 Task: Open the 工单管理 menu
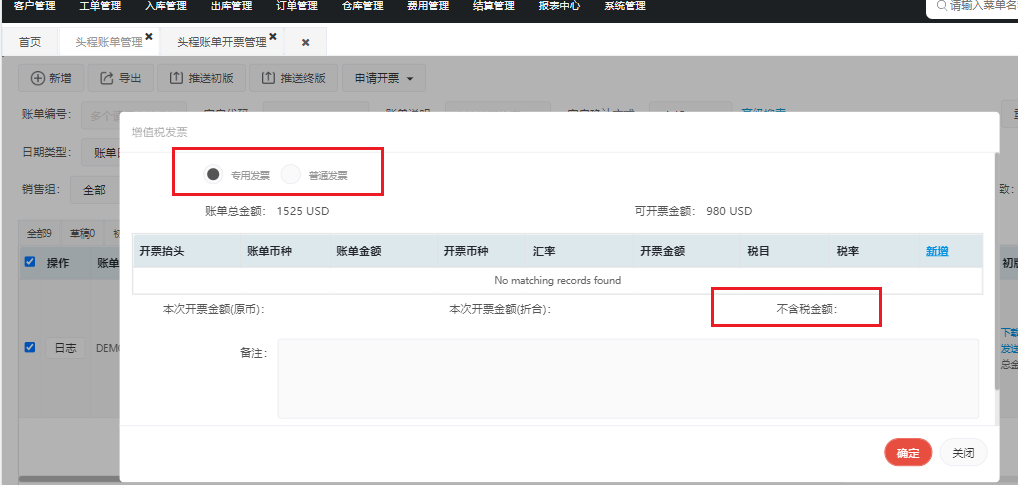point(101,6)
